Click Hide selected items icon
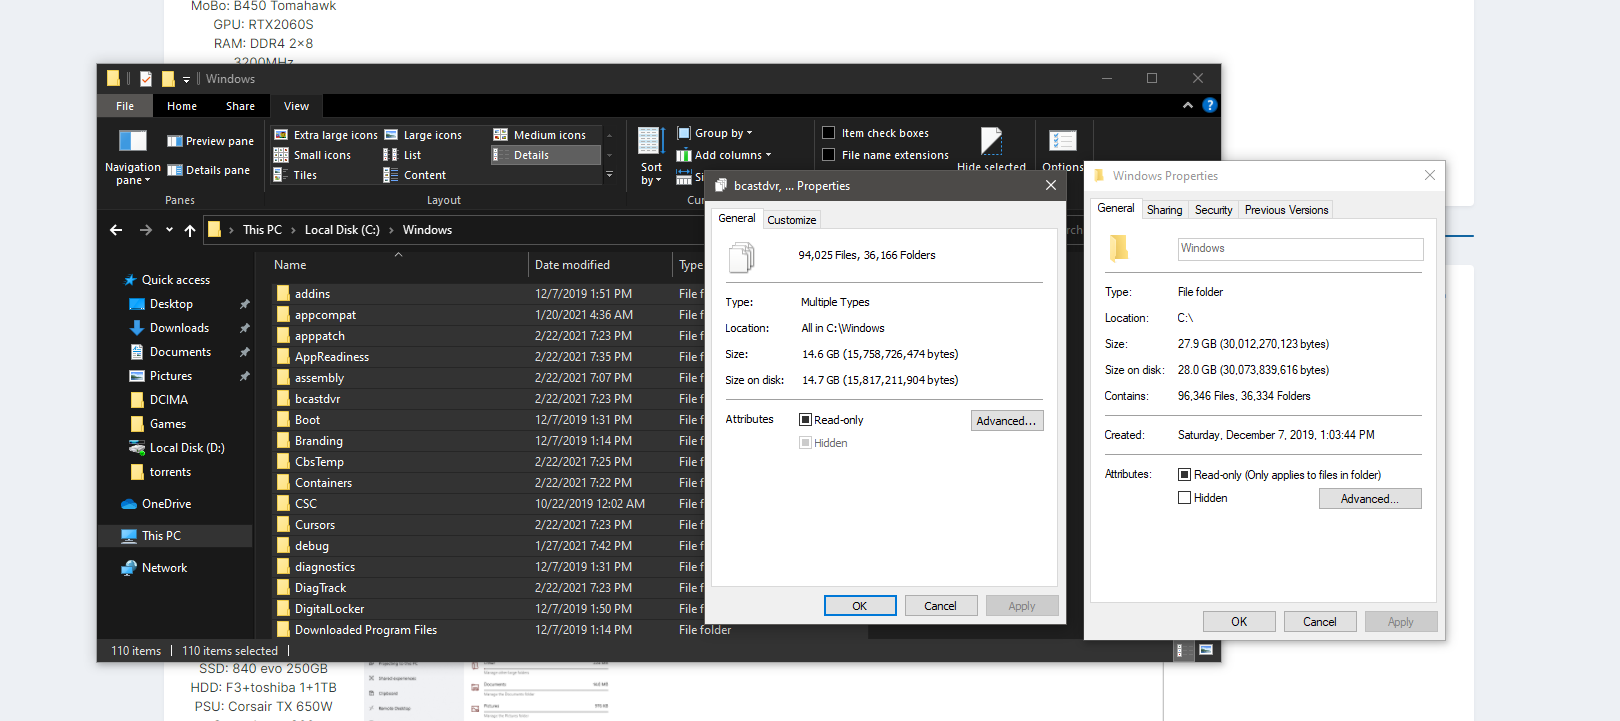The height and width of the screenshot is (721, 1620). (991, 141)
